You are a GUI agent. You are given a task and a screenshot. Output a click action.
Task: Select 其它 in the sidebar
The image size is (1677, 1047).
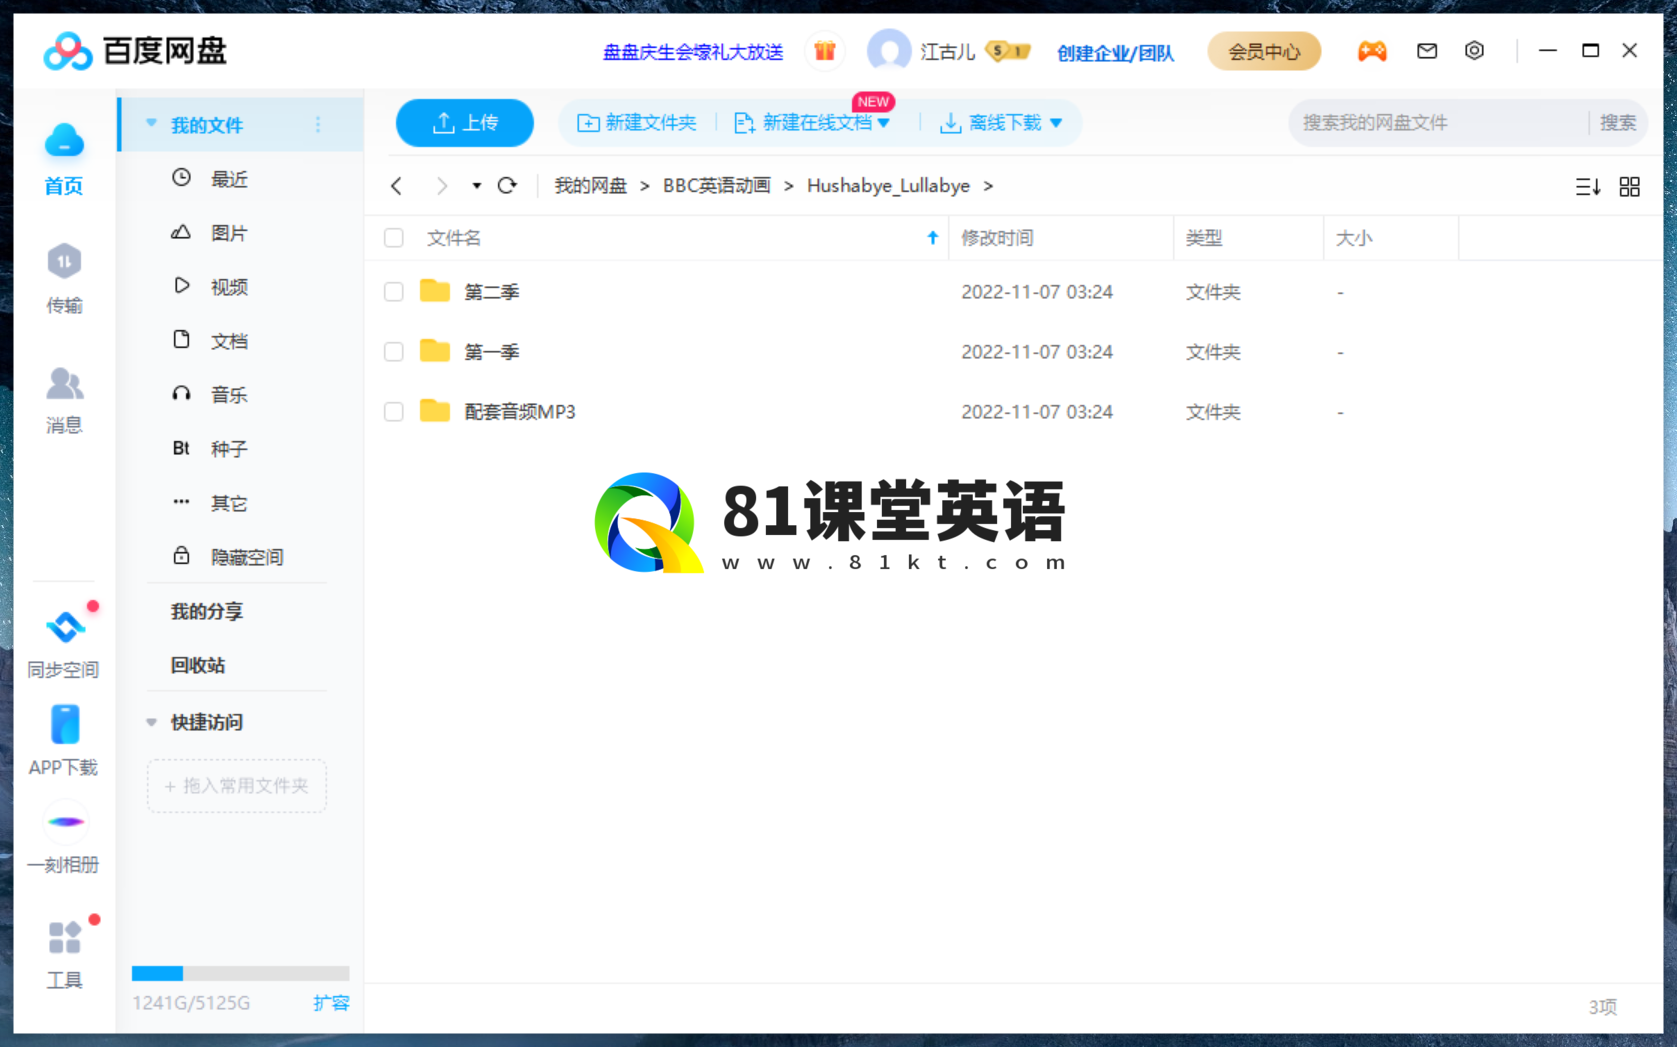coord(229,502)
